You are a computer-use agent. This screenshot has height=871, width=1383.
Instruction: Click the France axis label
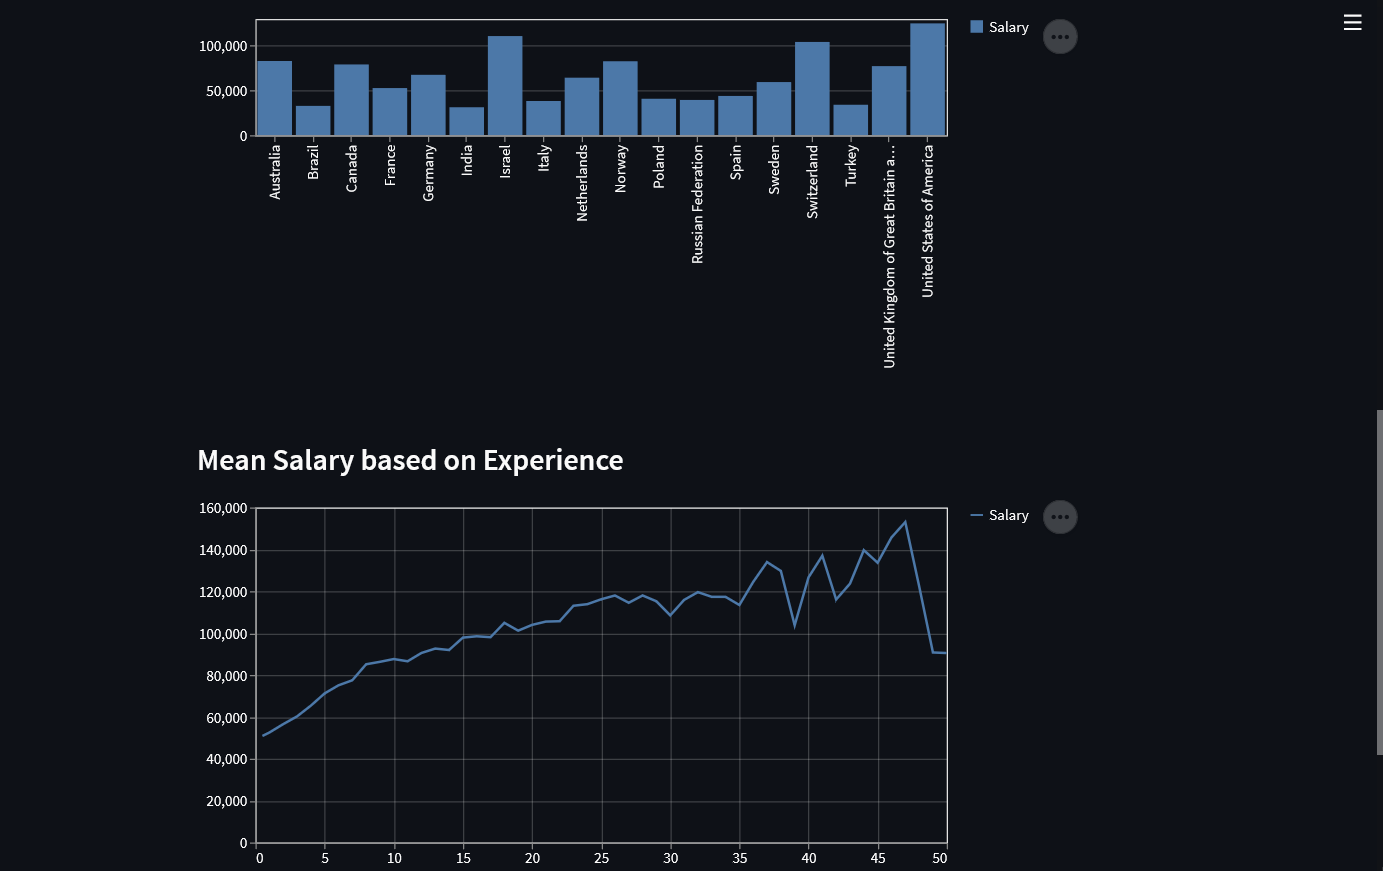(390, 165)
